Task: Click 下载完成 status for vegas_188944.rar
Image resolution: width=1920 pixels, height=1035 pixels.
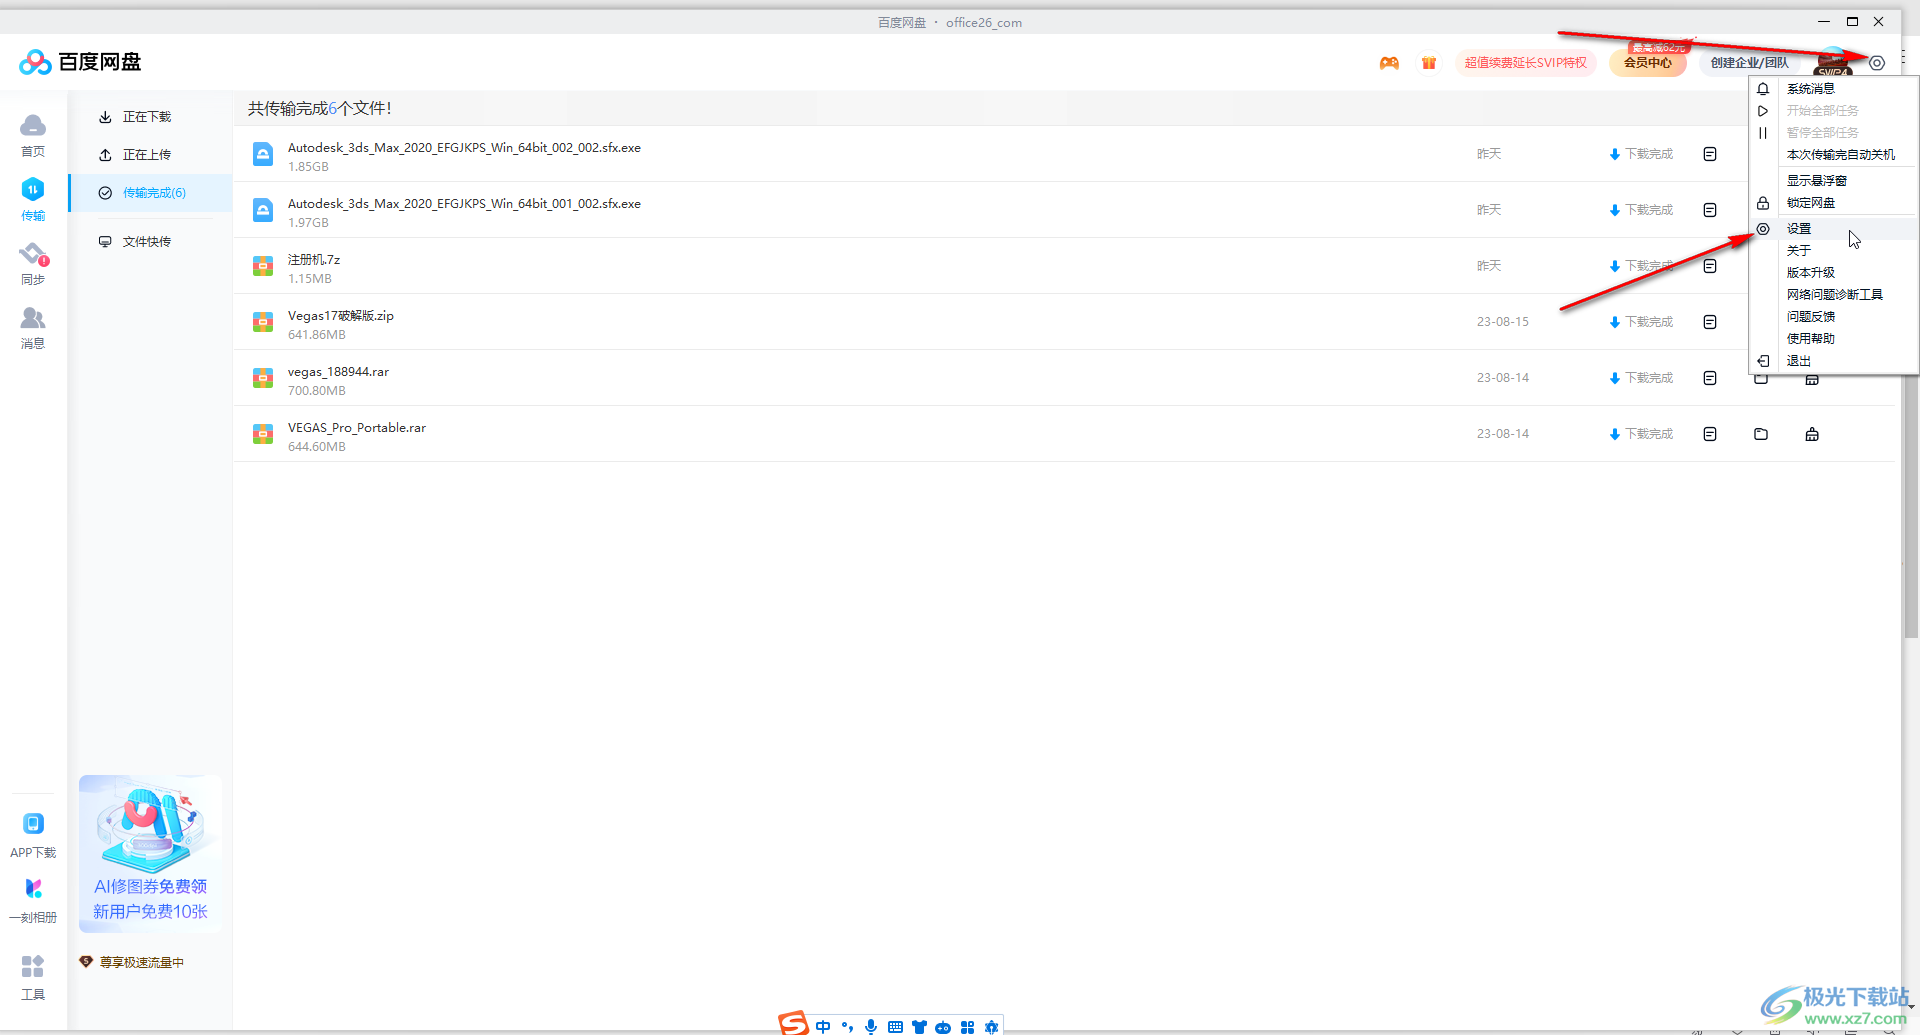Action: coord(1641,378)
